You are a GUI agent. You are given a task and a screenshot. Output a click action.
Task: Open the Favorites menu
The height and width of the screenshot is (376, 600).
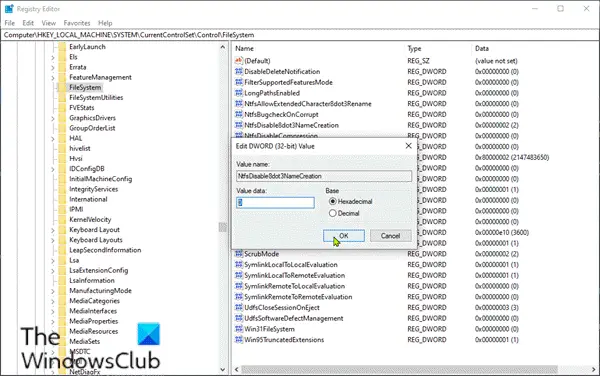pos(77,23)
